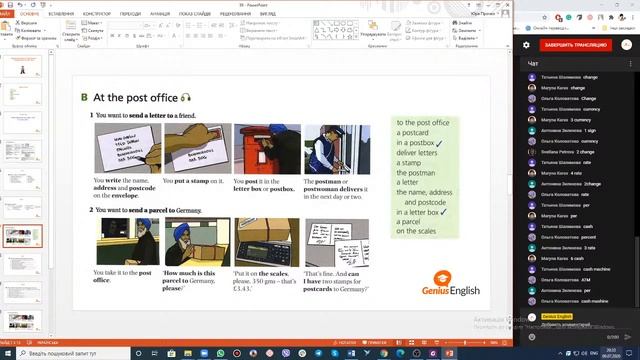Click the Скинути reset slide button

click(x=92, y=31)
